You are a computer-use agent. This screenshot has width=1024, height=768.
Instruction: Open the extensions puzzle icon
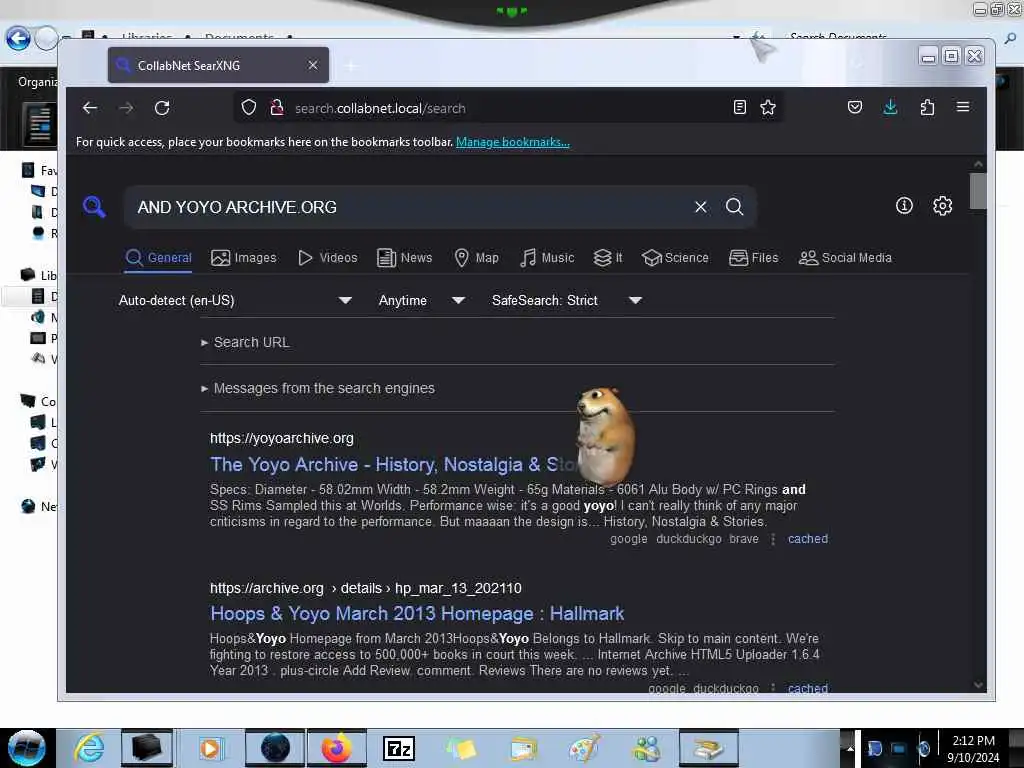coord(927,107)
